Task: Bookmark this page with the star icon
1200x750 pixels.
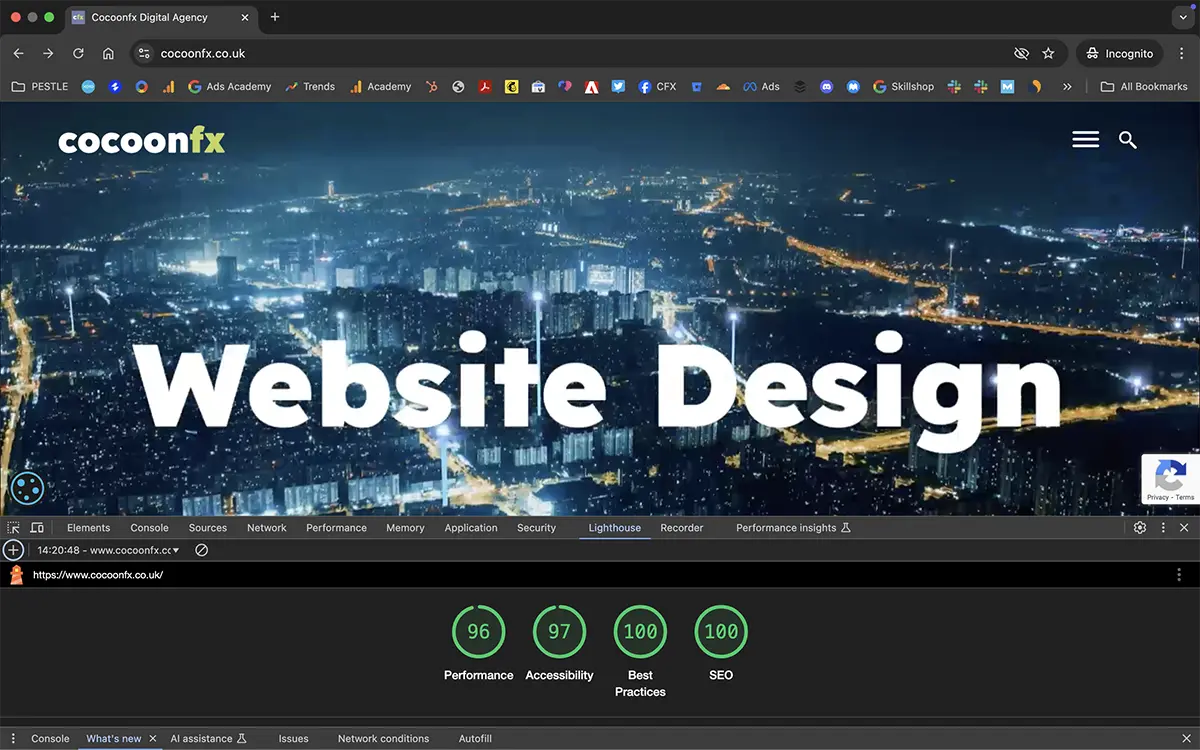Action: [1048, 54]
